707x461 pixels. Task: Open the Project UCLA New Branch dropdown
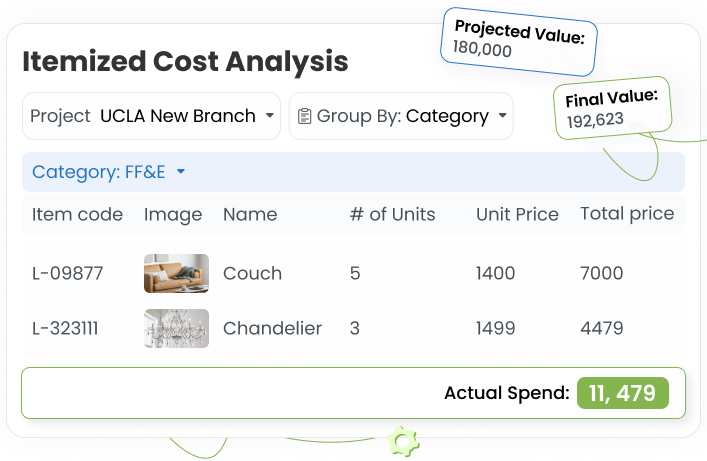point(152,116)
